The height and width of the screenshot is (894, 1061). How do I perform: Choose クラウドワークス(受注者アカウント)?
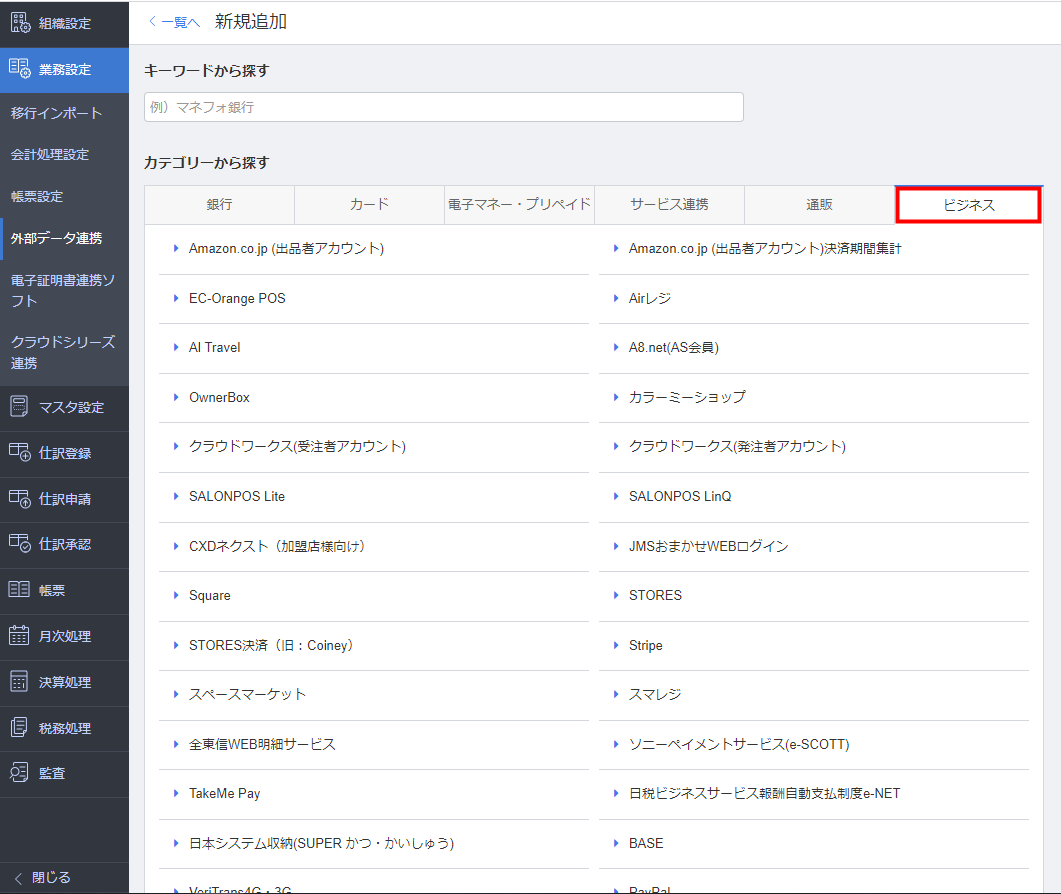[297, 447]
